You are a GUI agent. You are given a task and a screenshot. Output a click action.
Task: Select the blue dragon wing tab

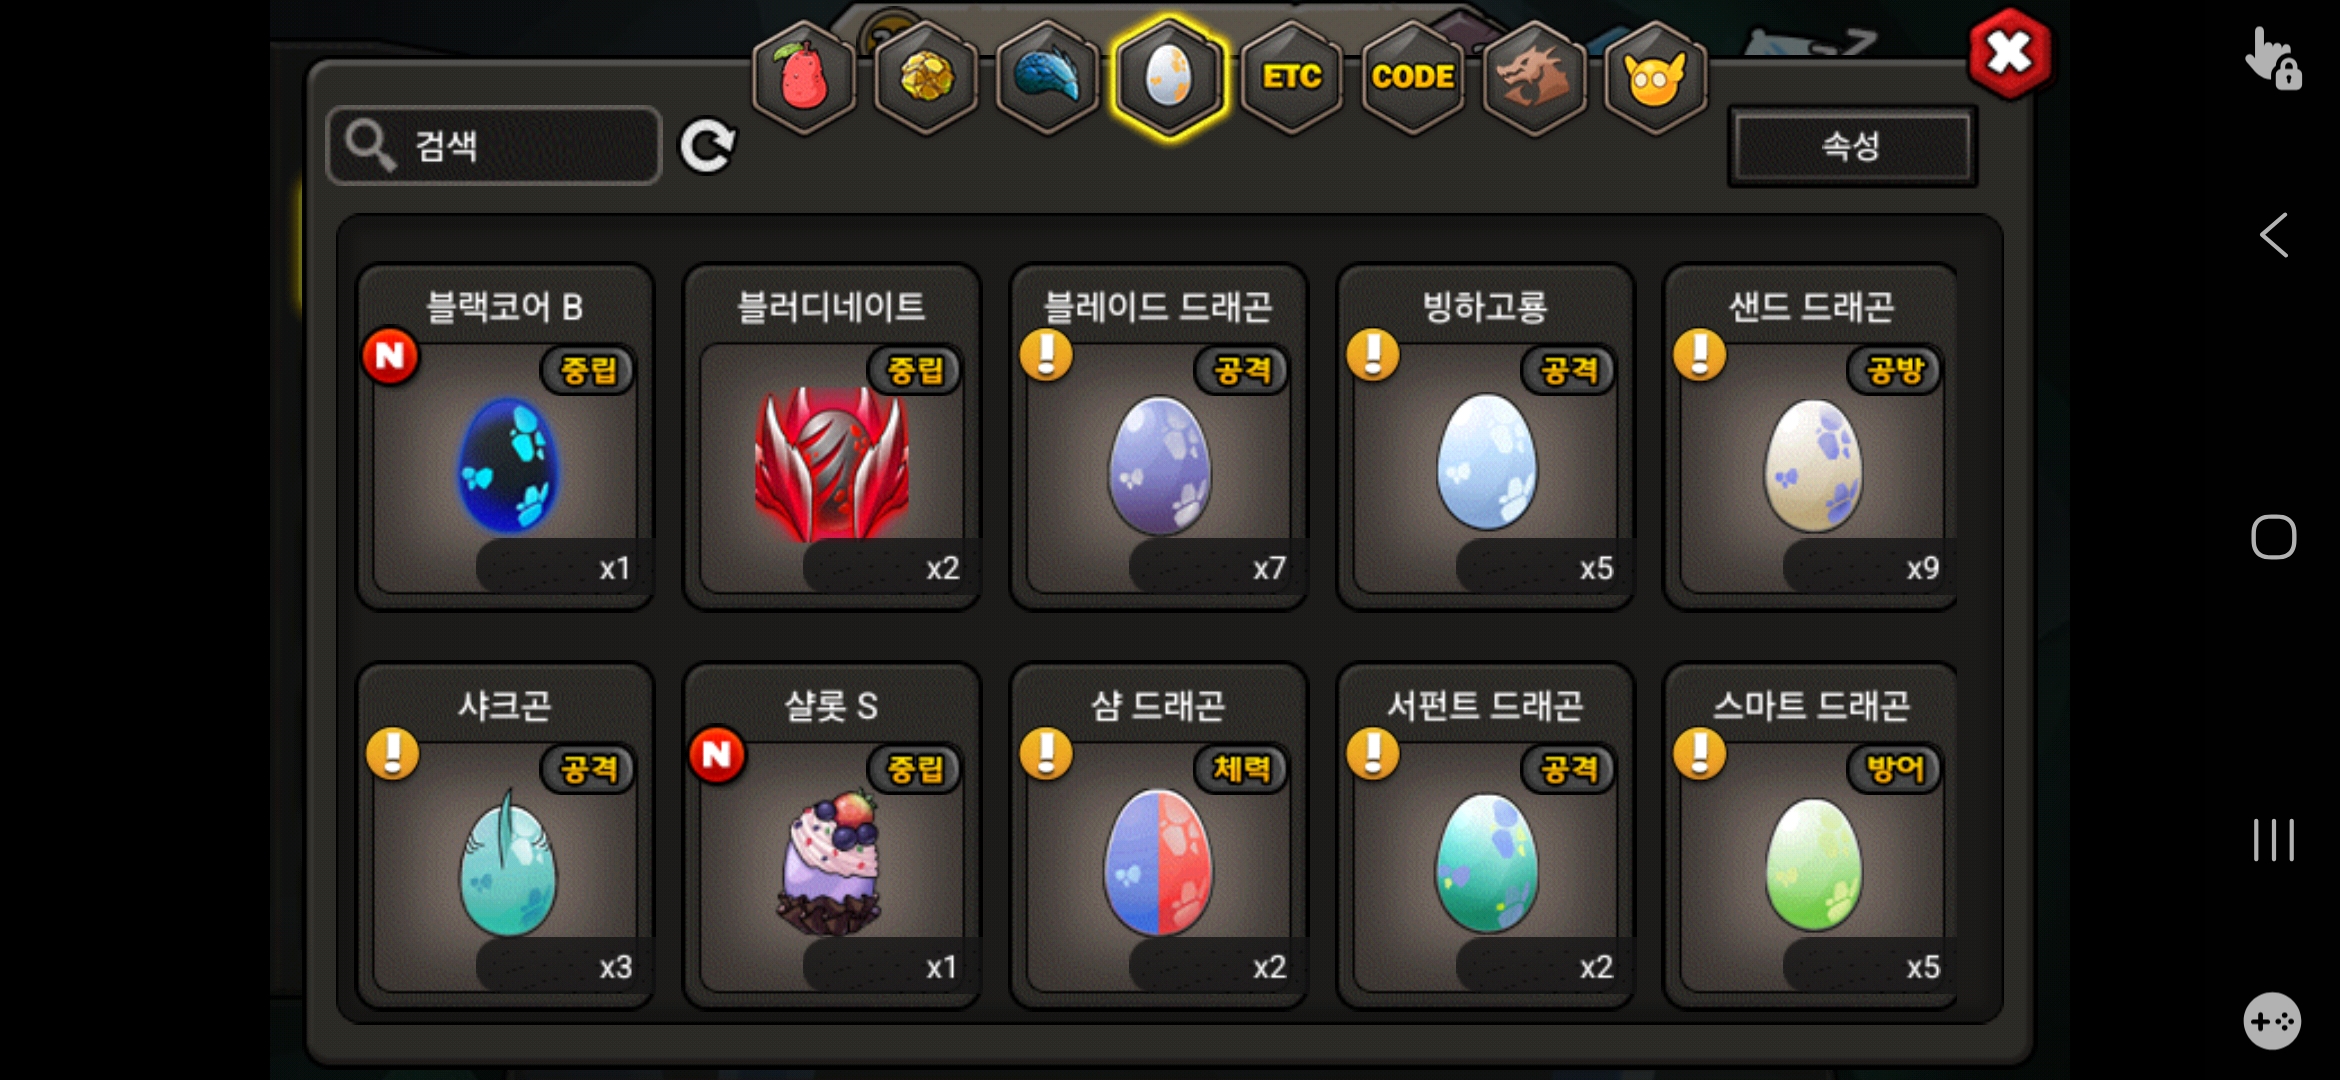tap(1047, 77)
